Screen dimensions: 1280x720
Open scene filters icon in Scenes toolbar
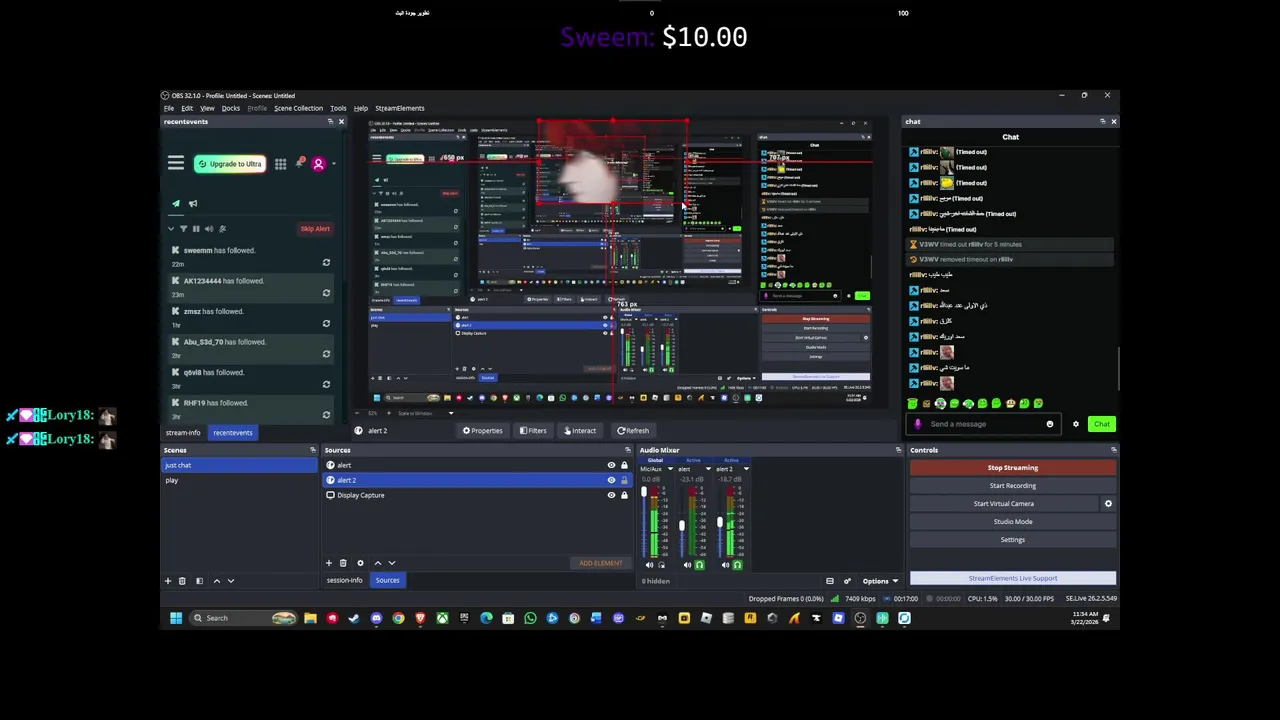199,580
